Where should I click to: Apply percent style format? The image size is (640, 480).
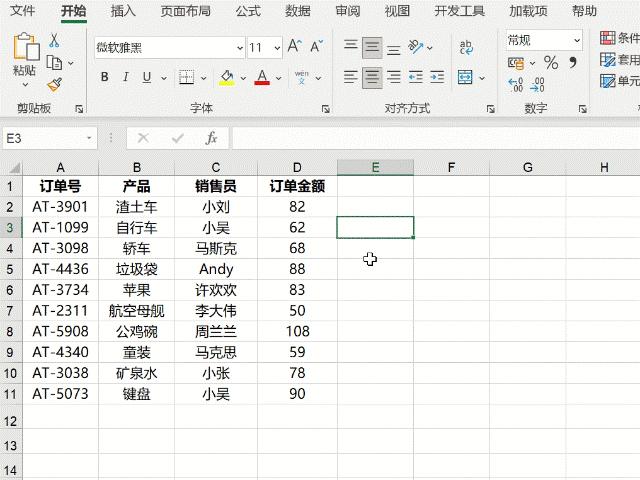(551, 63)
